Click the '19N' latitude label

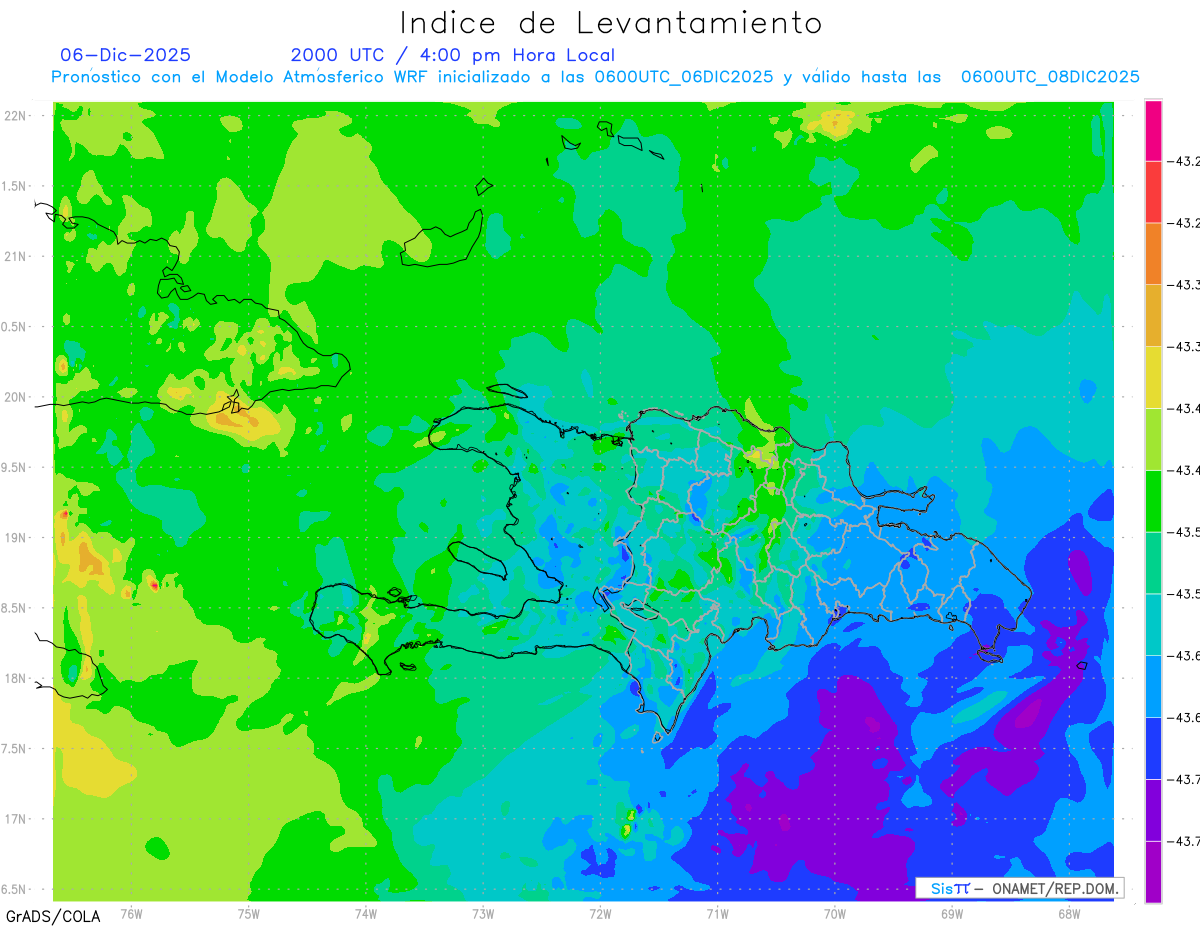[16, 537]
